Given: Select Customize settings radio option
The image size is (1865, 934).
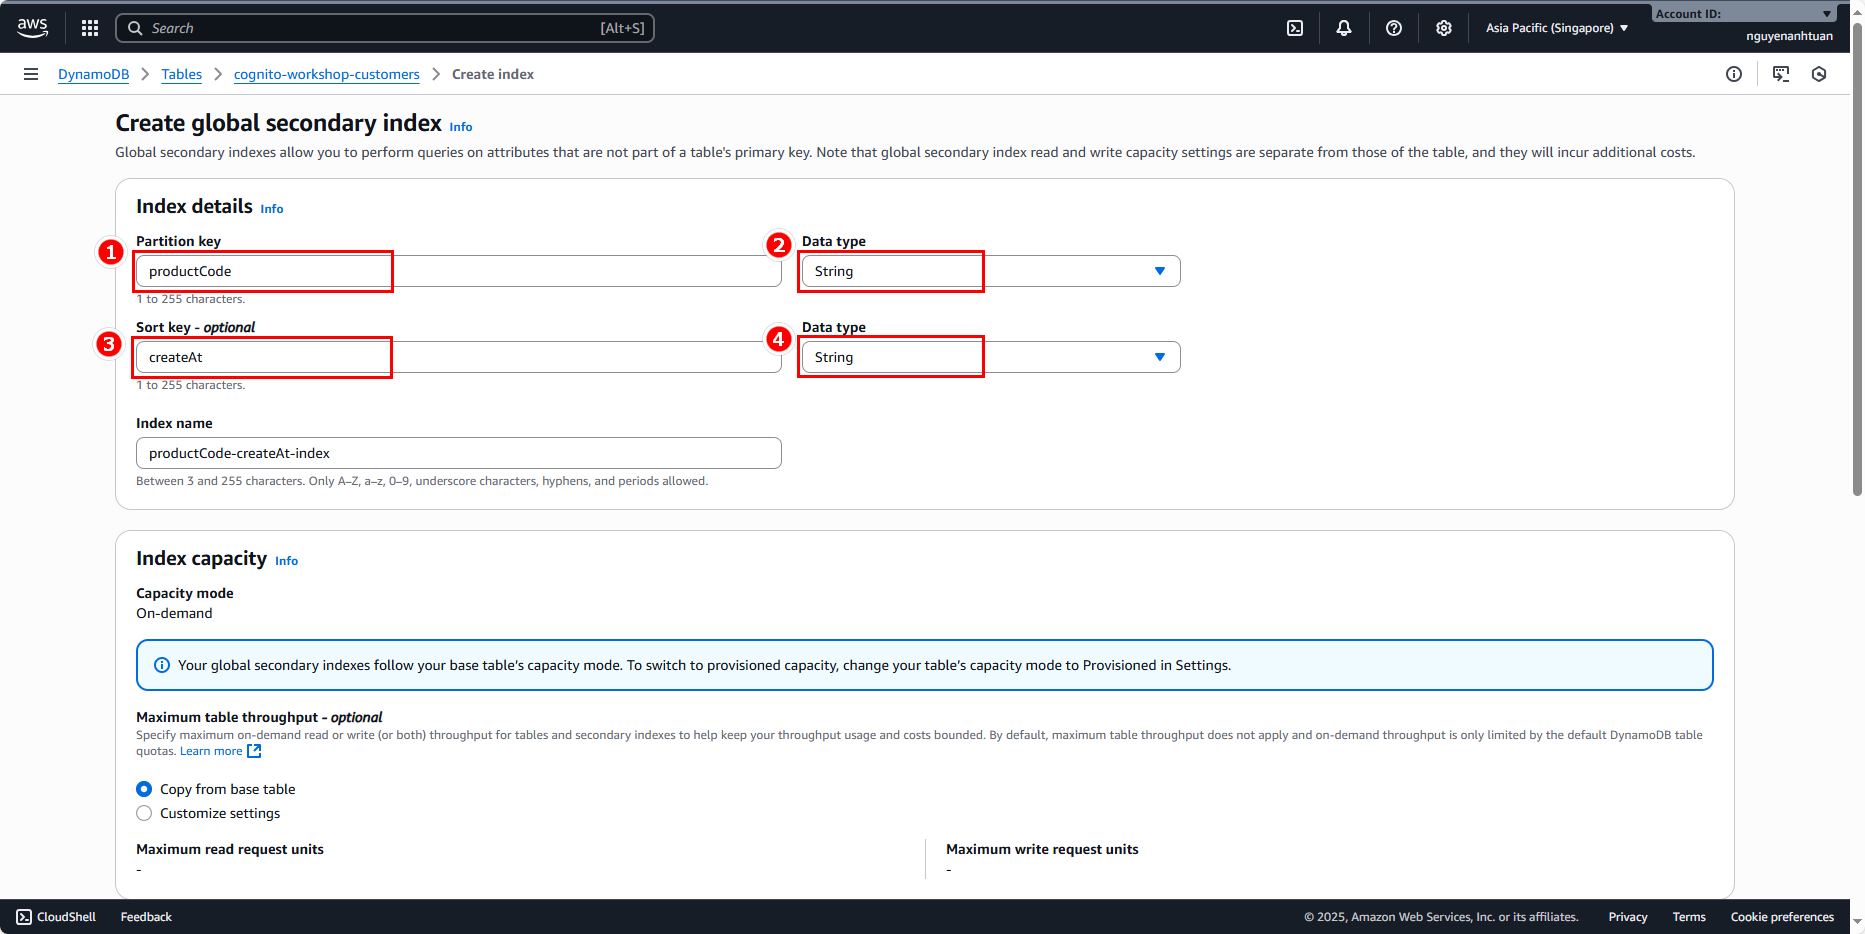Looking at the screenshot, I should tap(144, 813).
